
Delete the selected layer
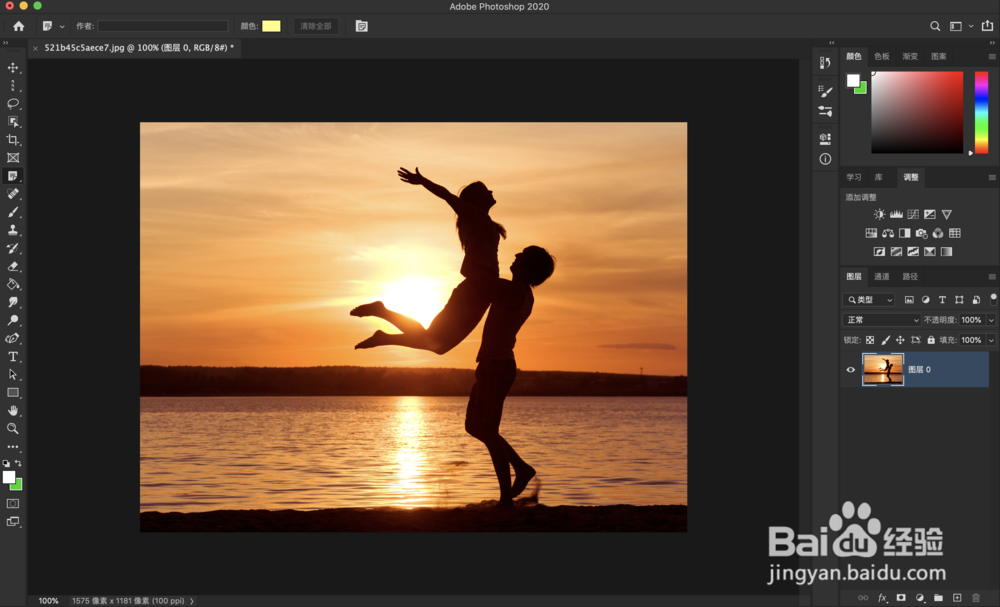[976, 597]
